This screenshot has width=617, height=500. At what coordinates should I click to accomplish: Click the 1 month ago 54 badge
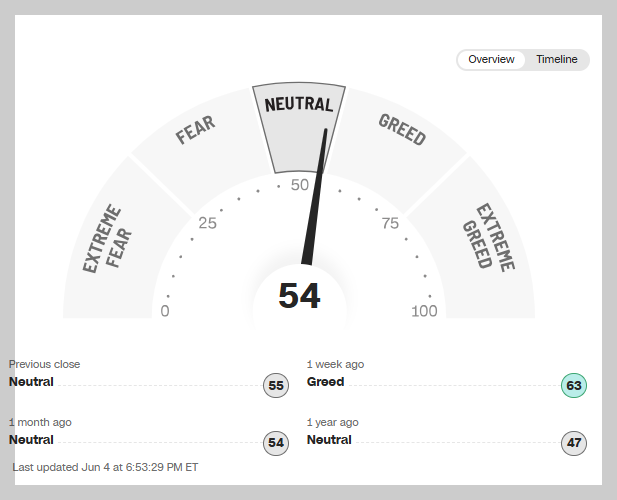point(276,443)
